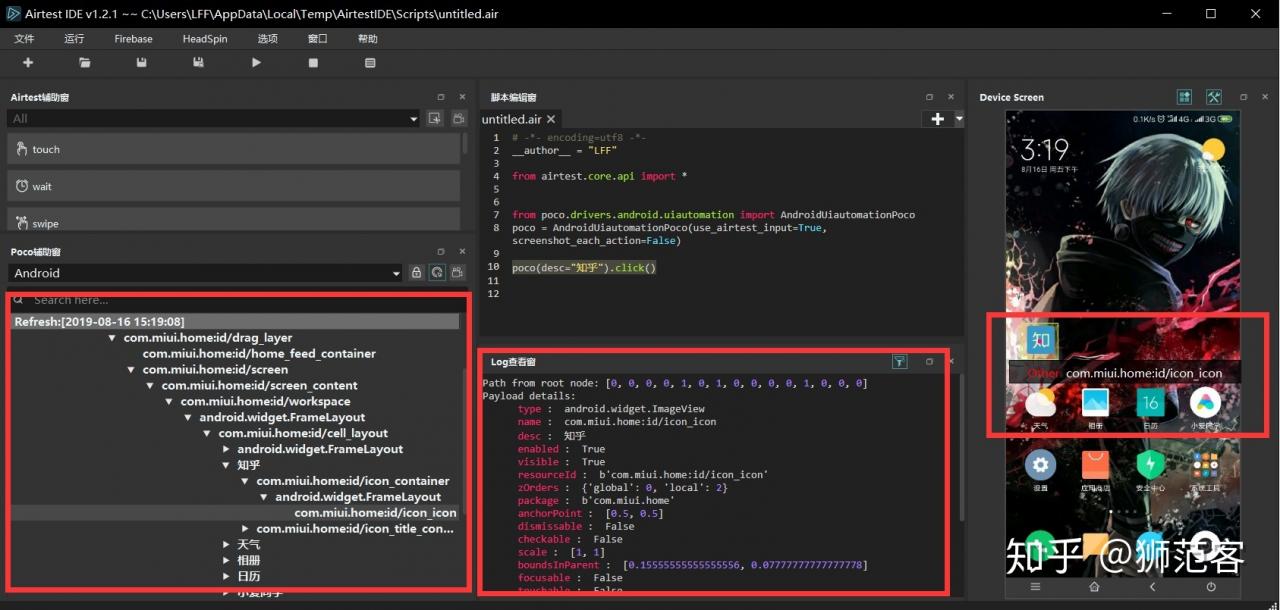Close the untitled.air tab
1280x610 pixels.
551,119
